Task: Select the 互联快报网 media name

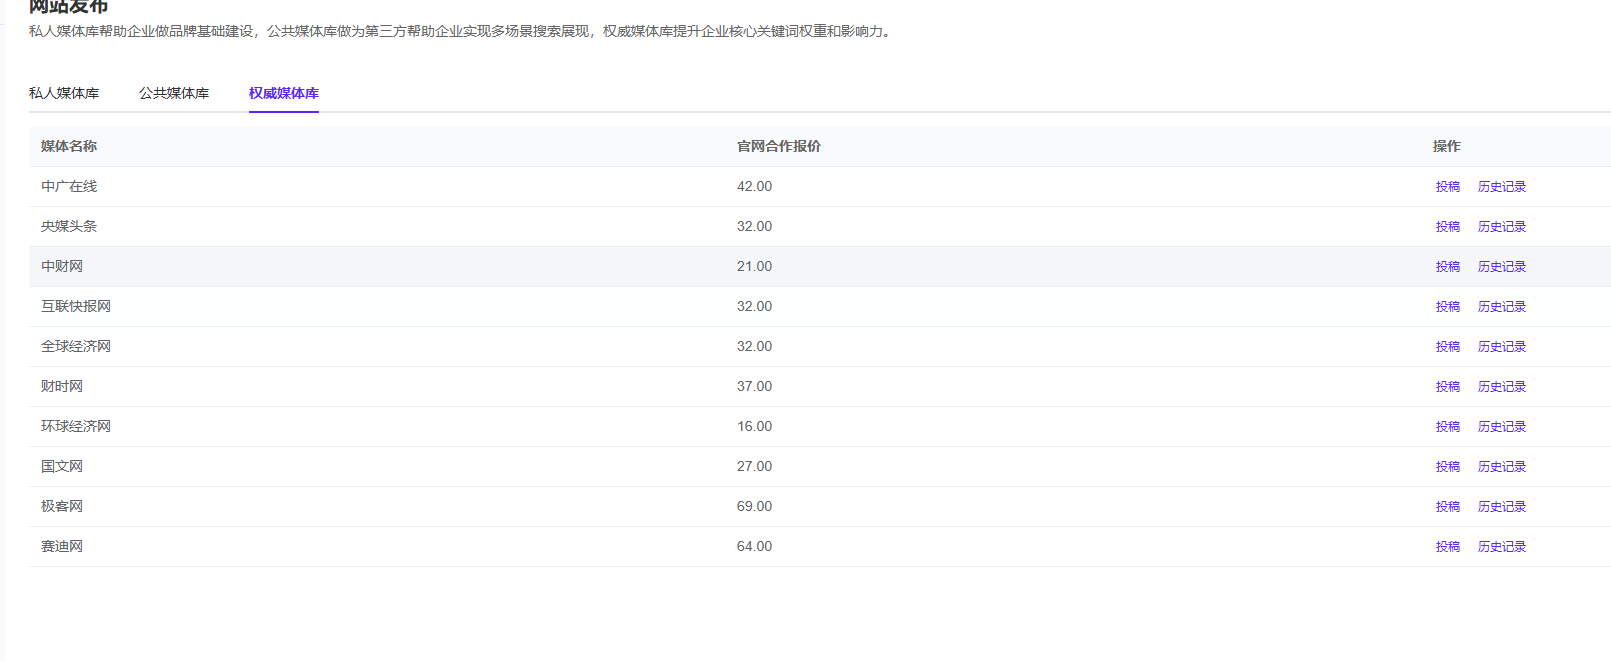Action: tap(76, 307)
